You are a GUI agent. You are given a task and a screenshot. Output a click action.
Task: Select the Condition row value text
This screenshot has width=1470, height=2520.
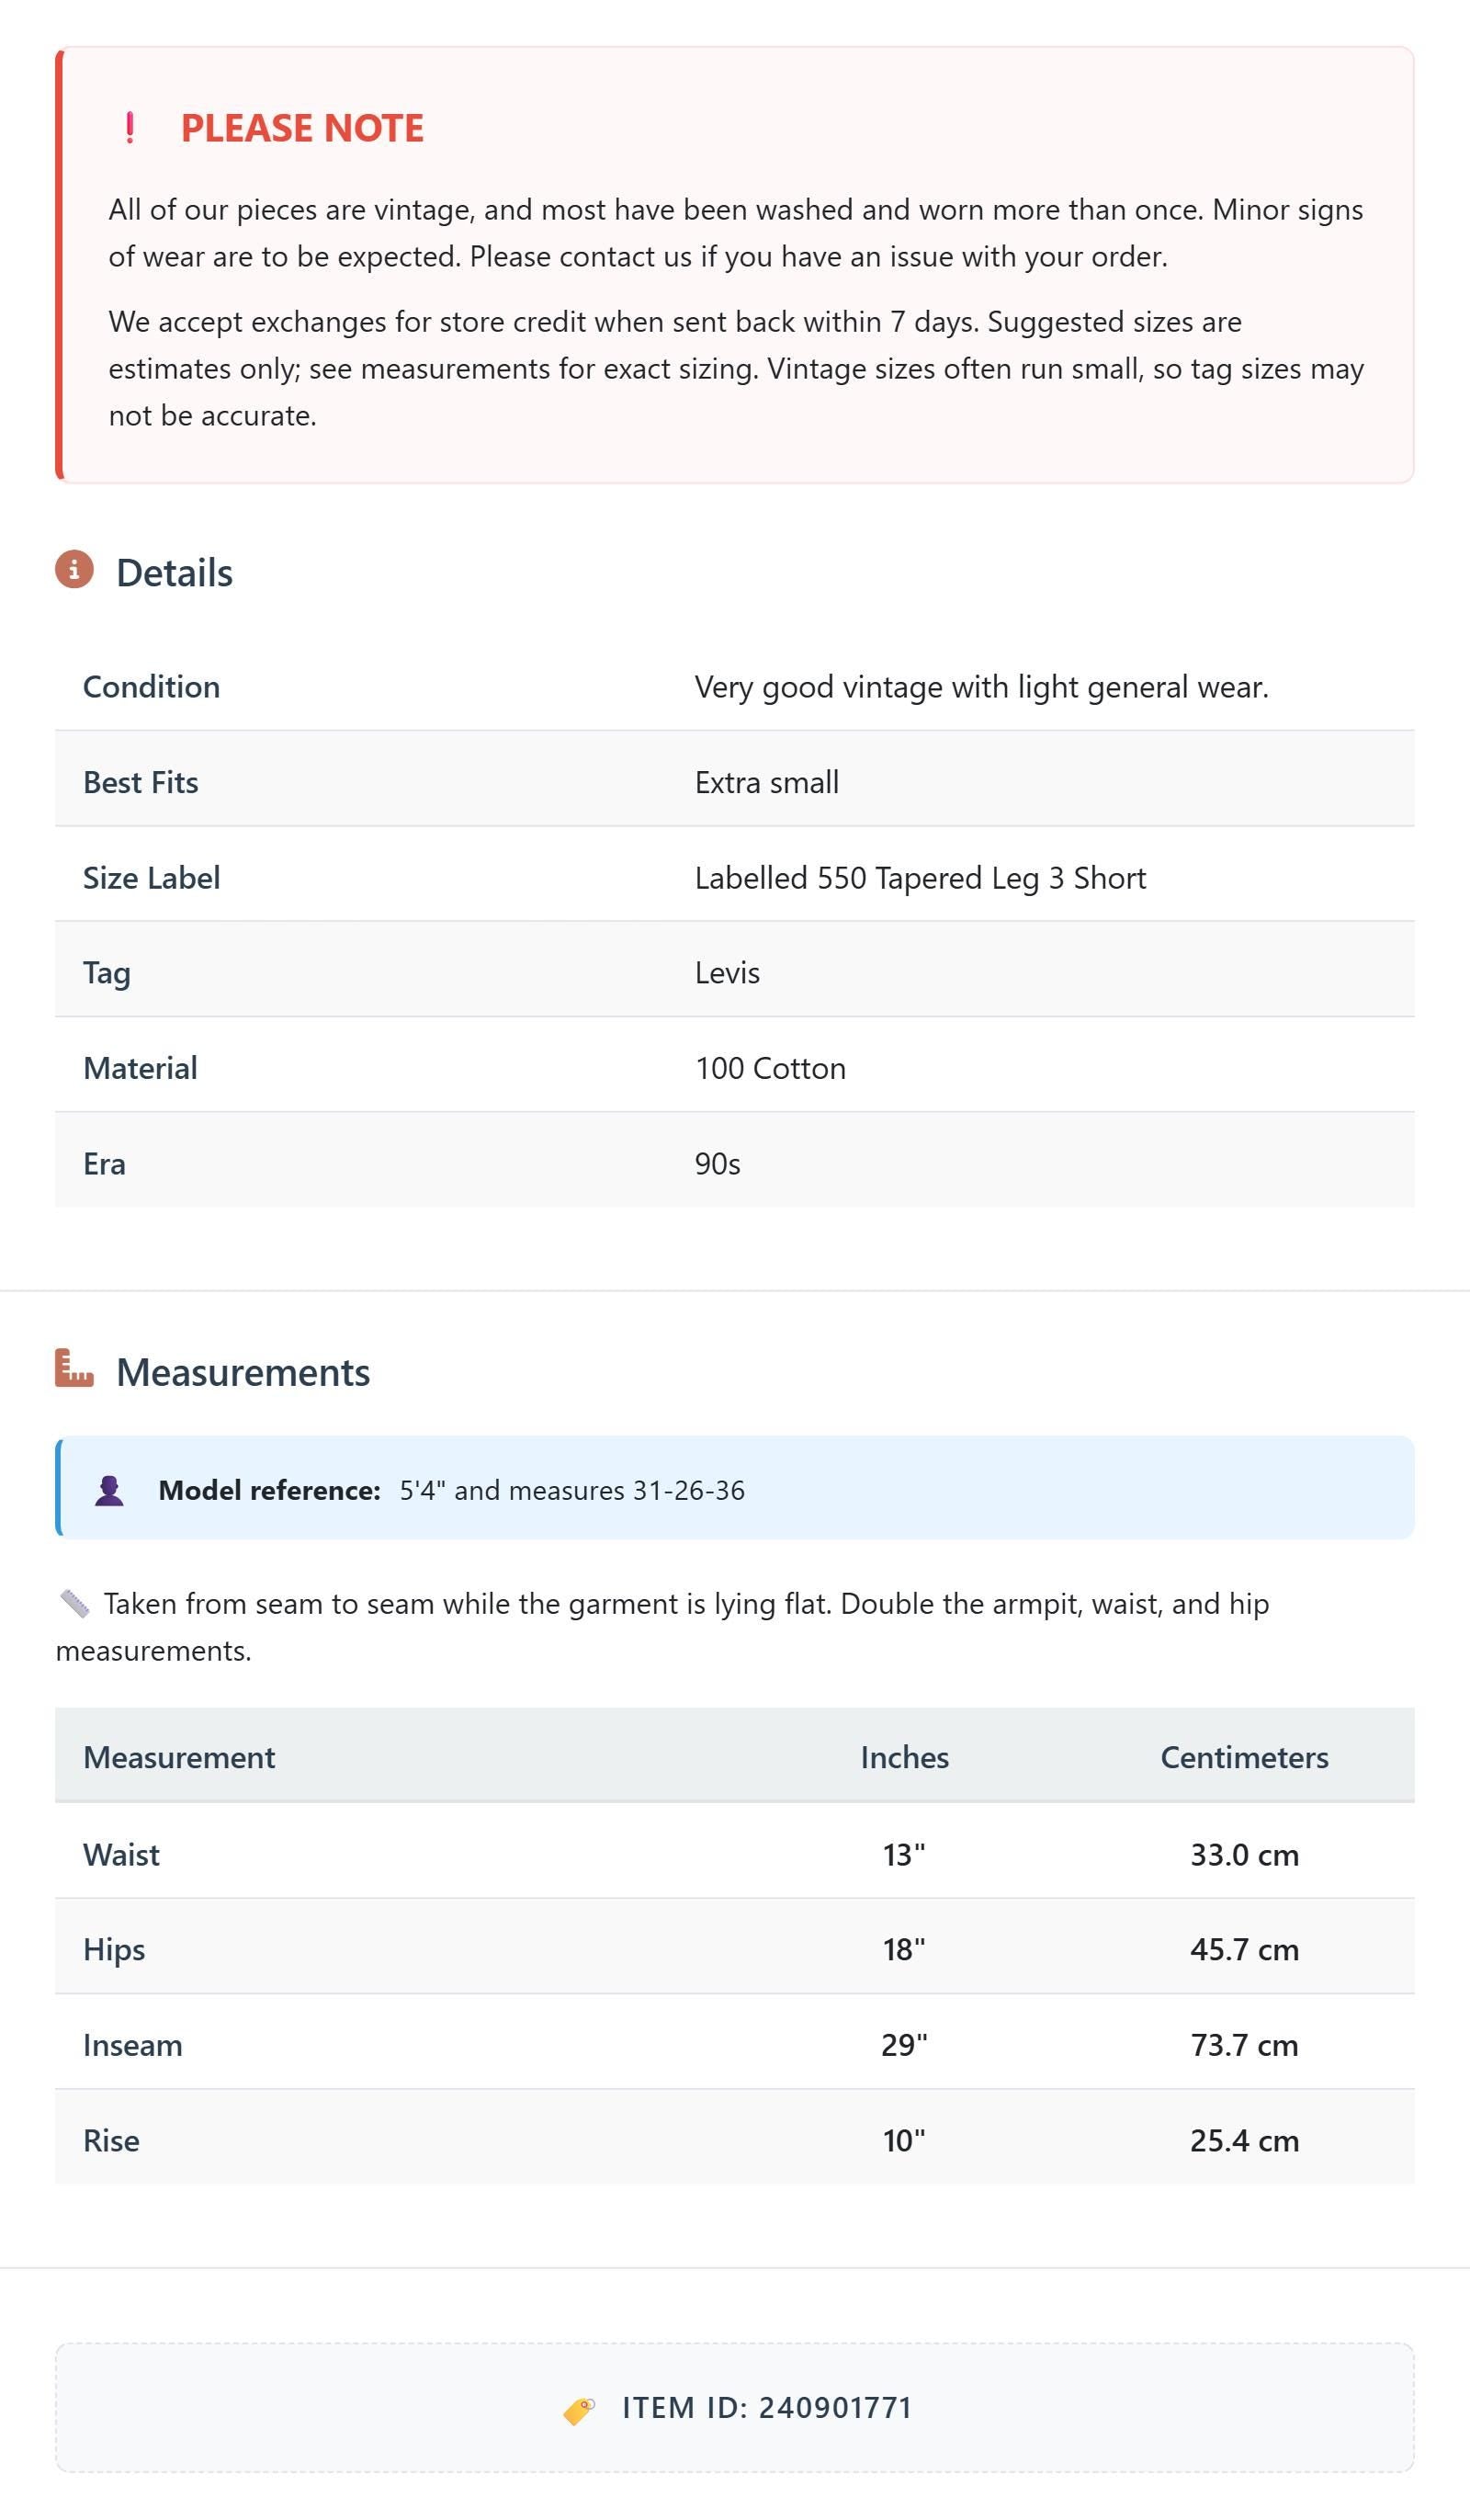981,687
